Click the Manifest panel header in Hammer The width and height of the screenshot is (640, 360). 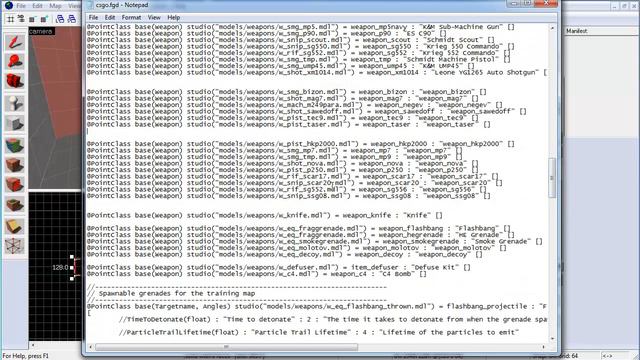click(577, 31)
